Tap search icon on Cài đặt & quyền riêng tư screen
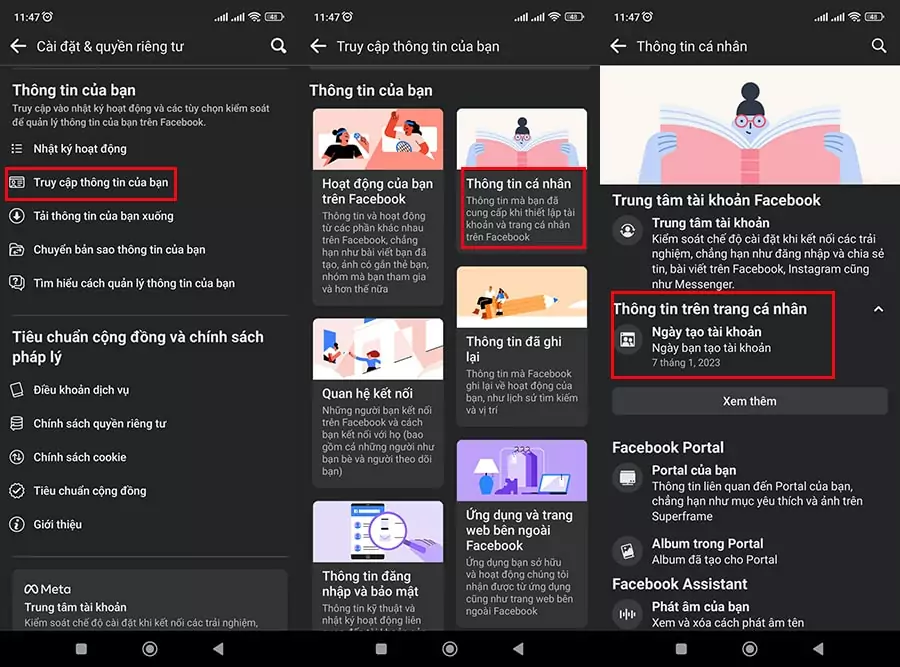This screenshot has height=667, width=900. pos(278,46)
